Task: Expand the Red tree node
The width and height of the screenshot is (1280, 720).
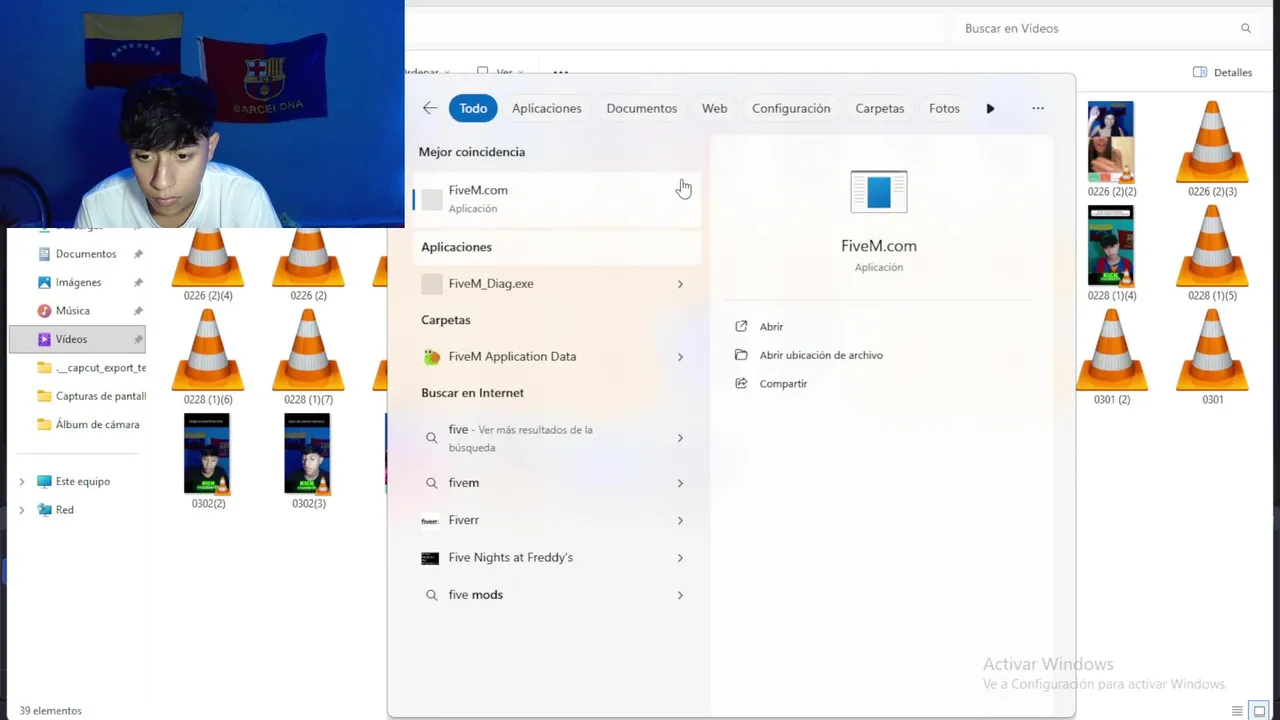Action: 22,510
